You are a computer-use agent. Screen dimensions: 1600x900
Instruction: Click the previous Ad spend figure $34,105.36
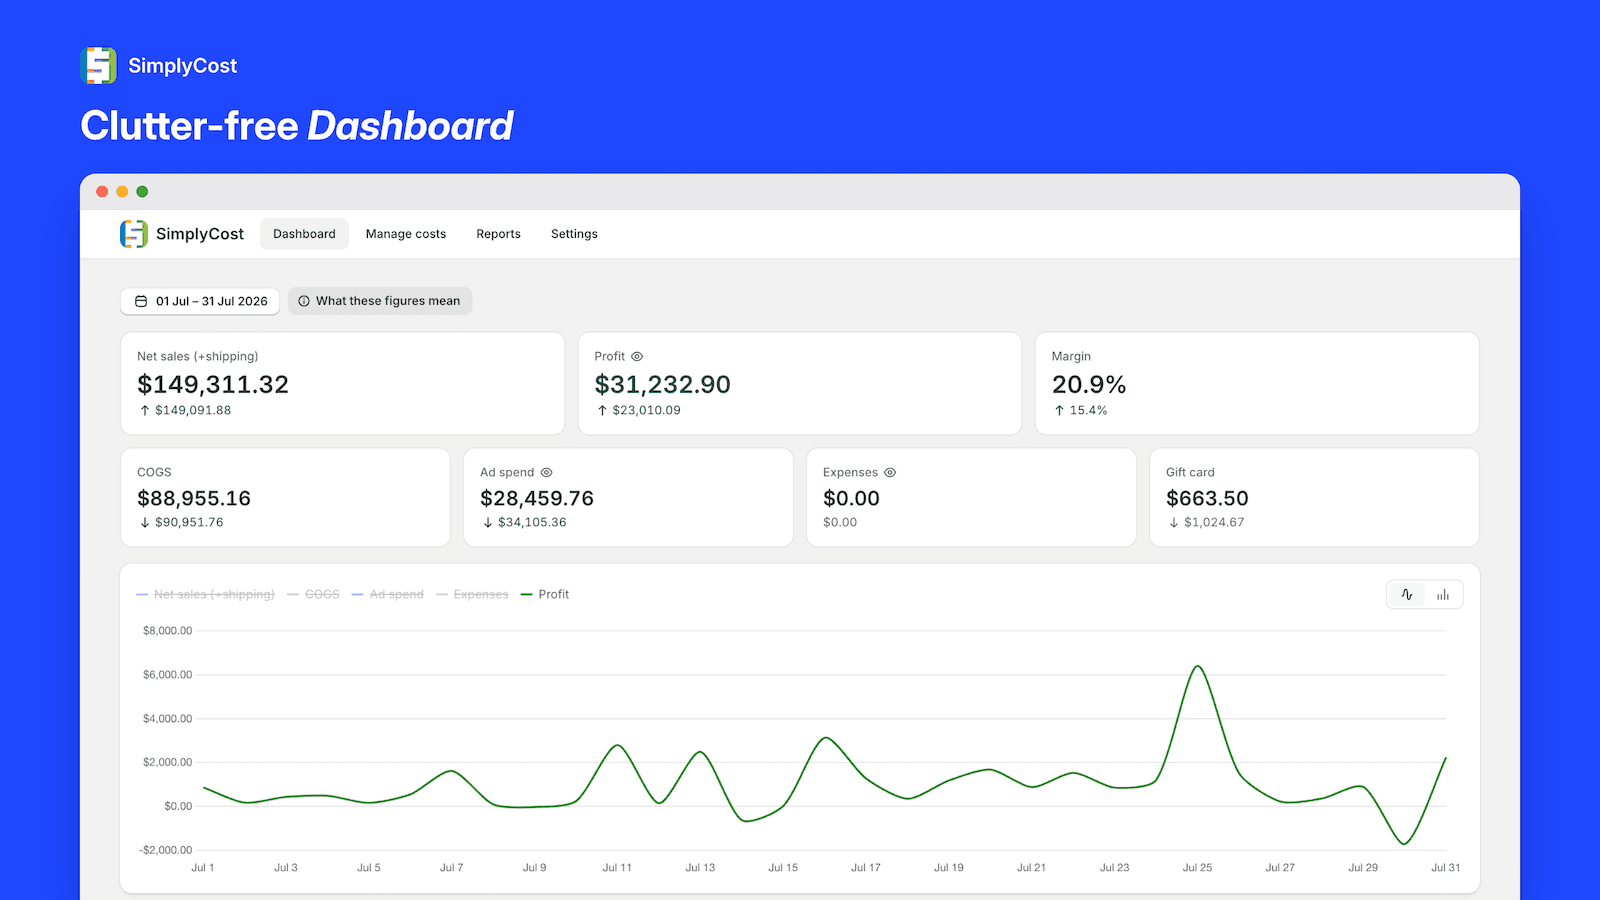[532, 522]
